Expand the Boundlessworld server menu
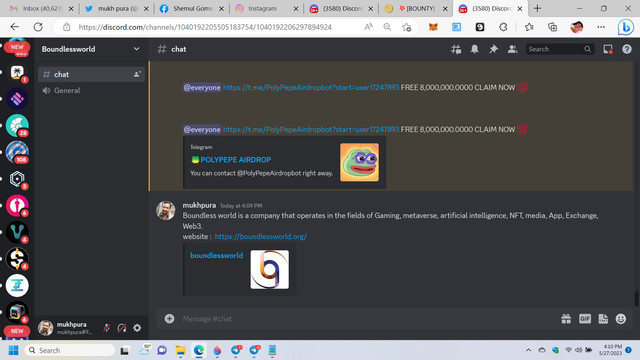 pos(91,49)
